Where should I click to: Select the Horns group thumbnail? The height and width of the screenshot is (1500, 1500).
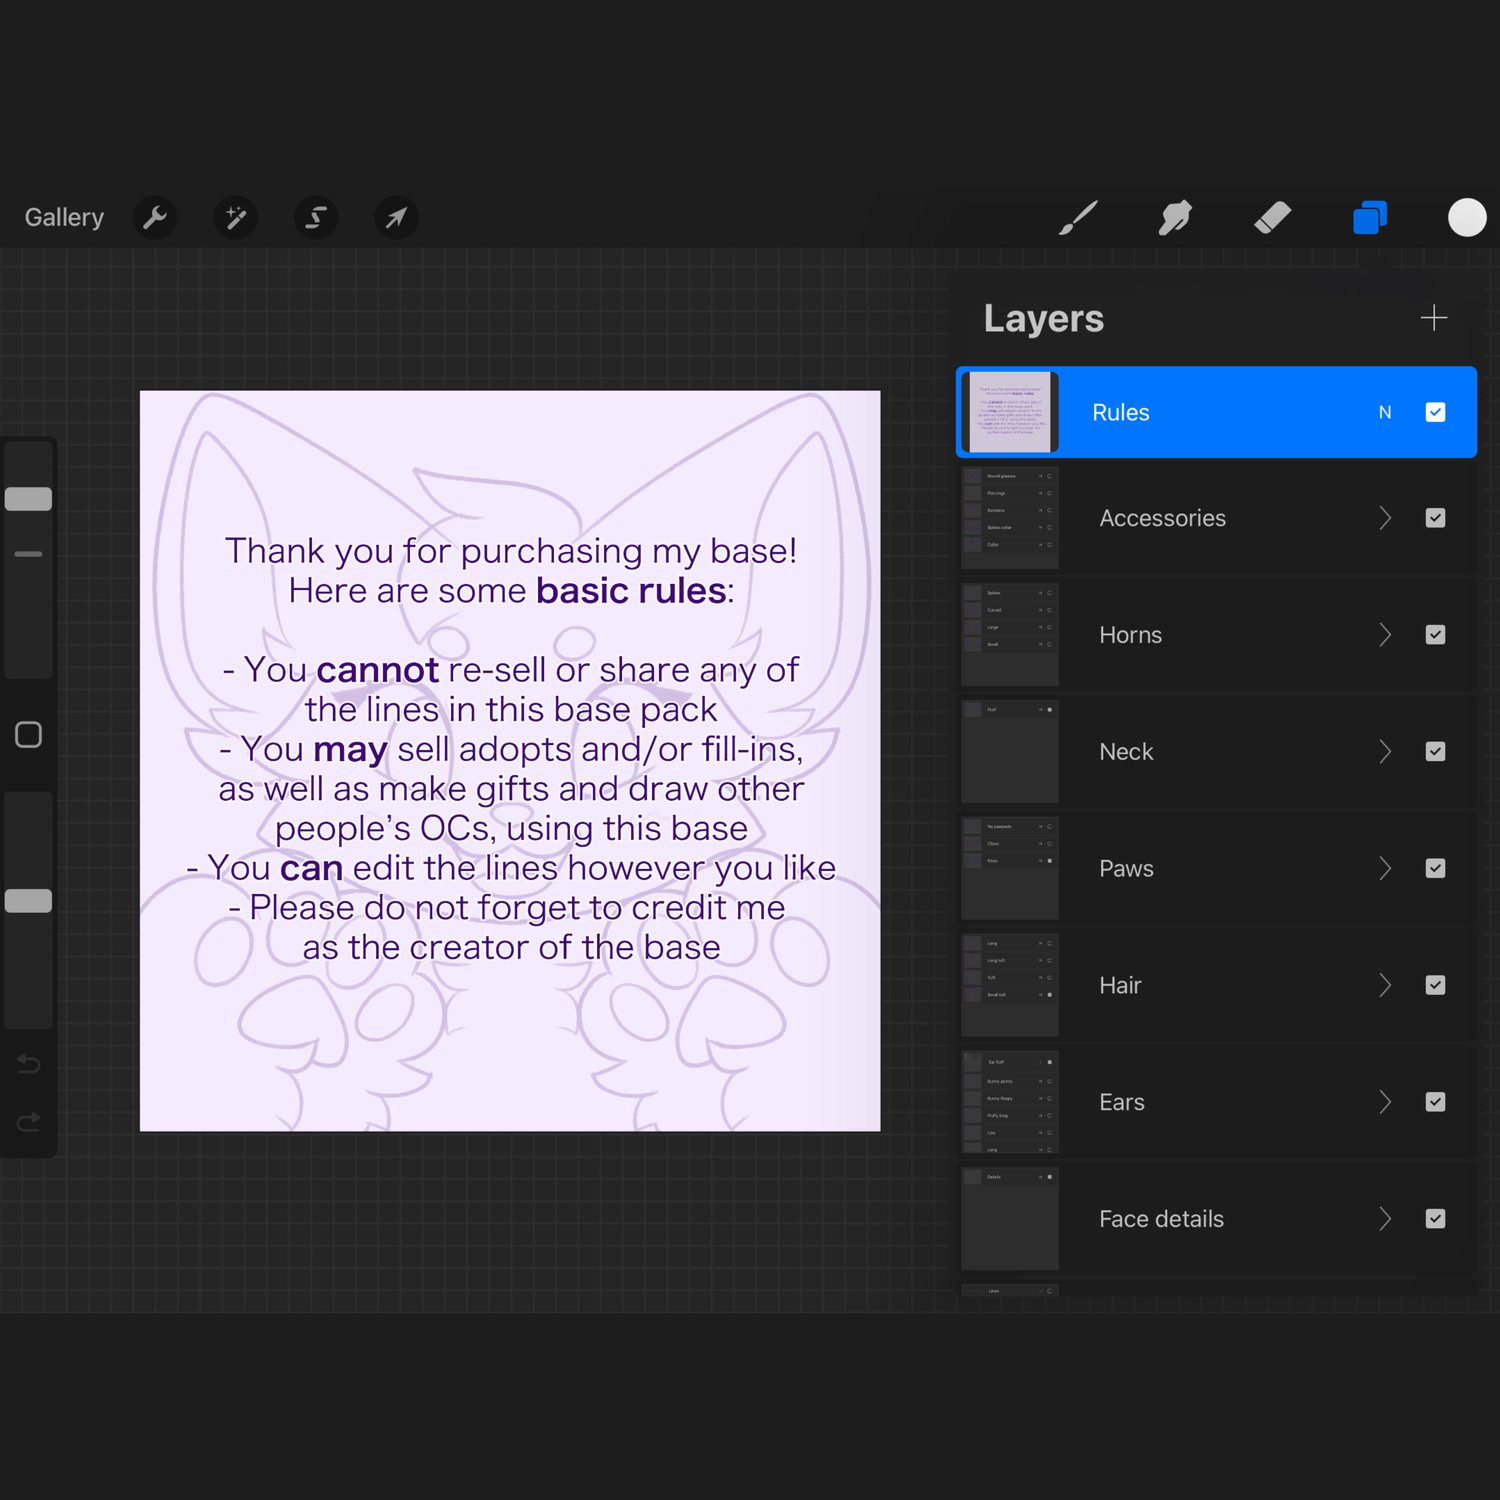coord(1010,635)
